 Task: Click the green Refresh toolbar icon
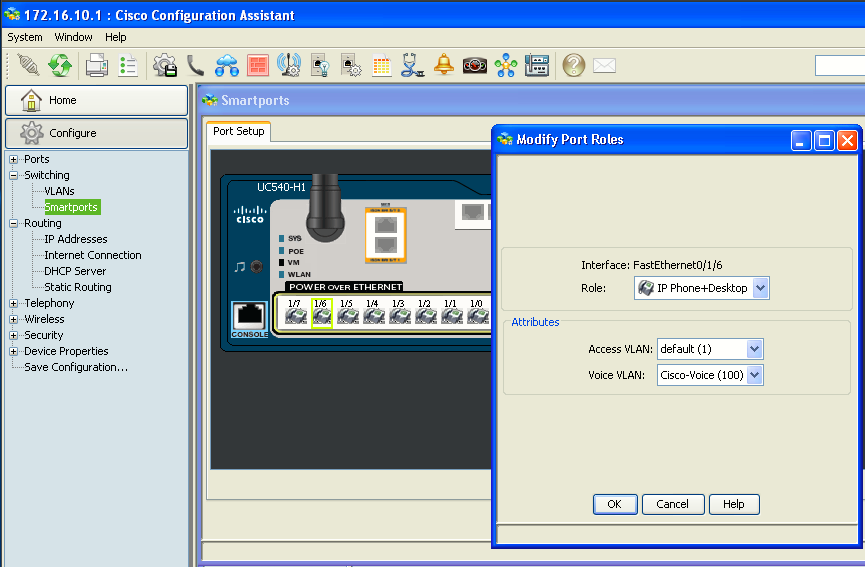pyautogui.click(x=60, y=65)
